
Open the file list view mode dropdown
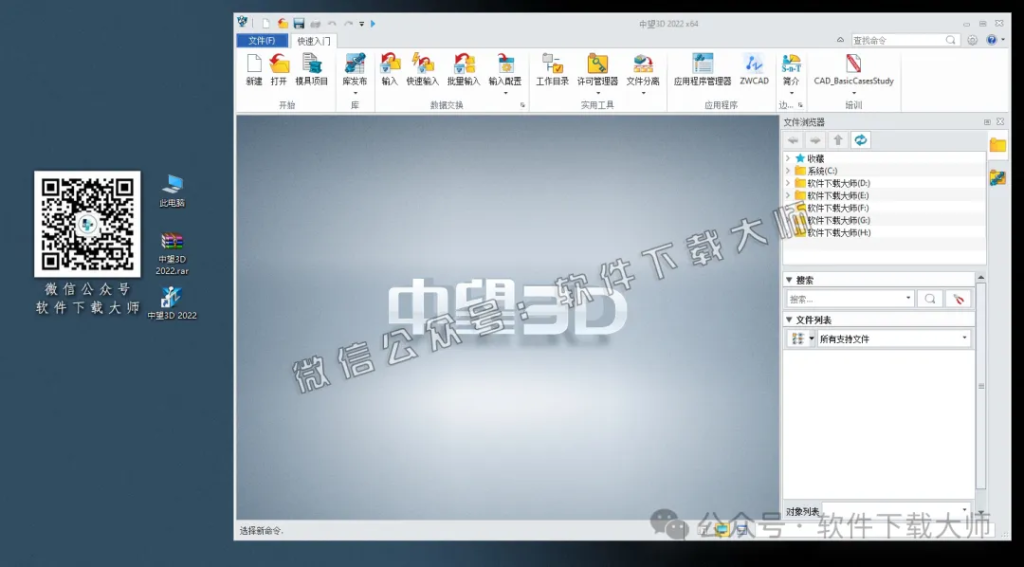pos(812,338)
